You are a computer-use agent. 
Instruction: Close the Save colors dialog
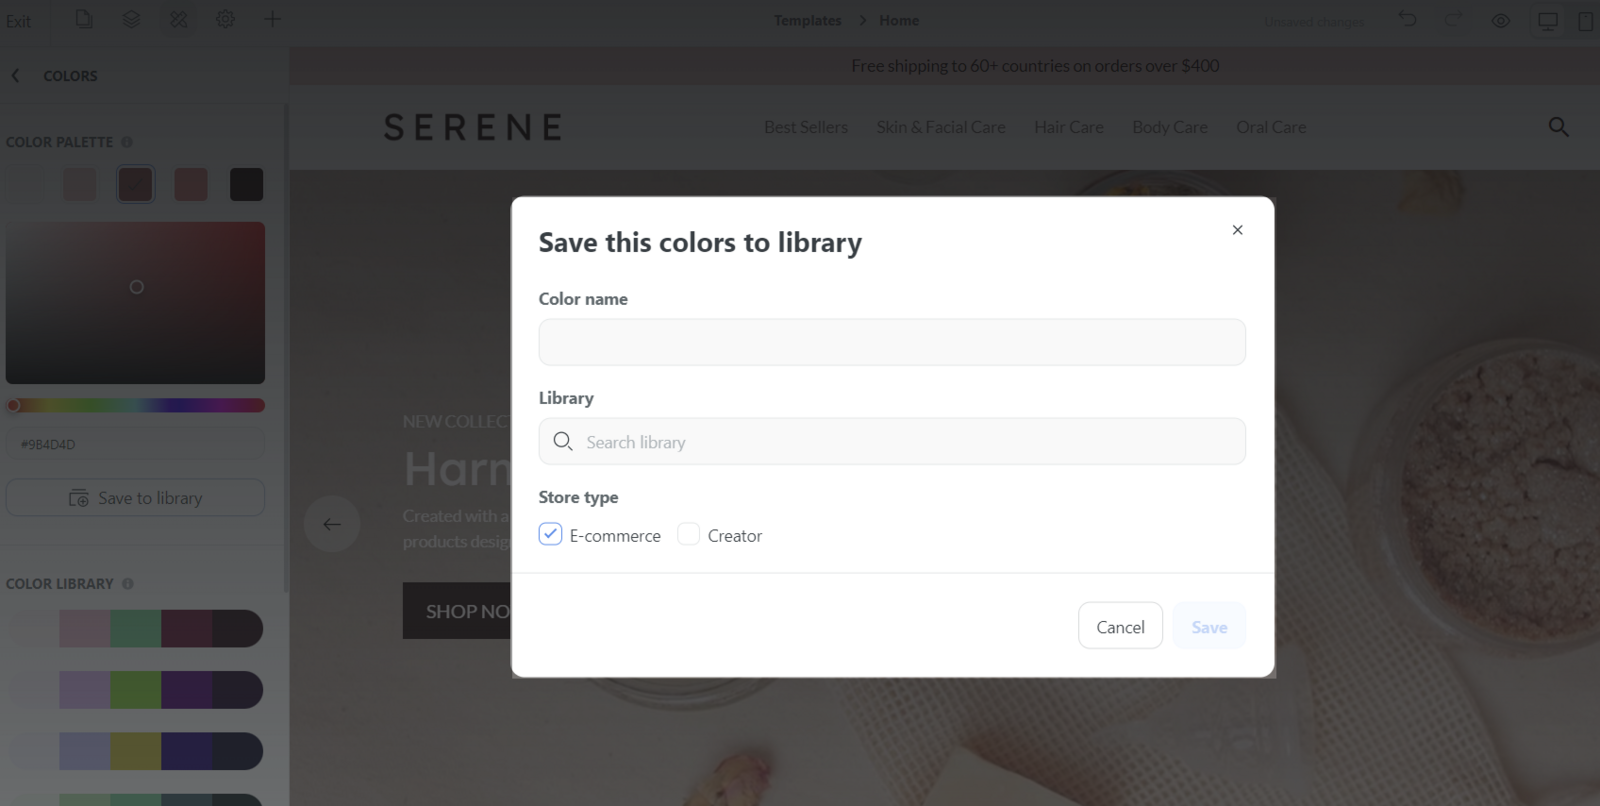pyautogui.click(x=1237, y=230)
